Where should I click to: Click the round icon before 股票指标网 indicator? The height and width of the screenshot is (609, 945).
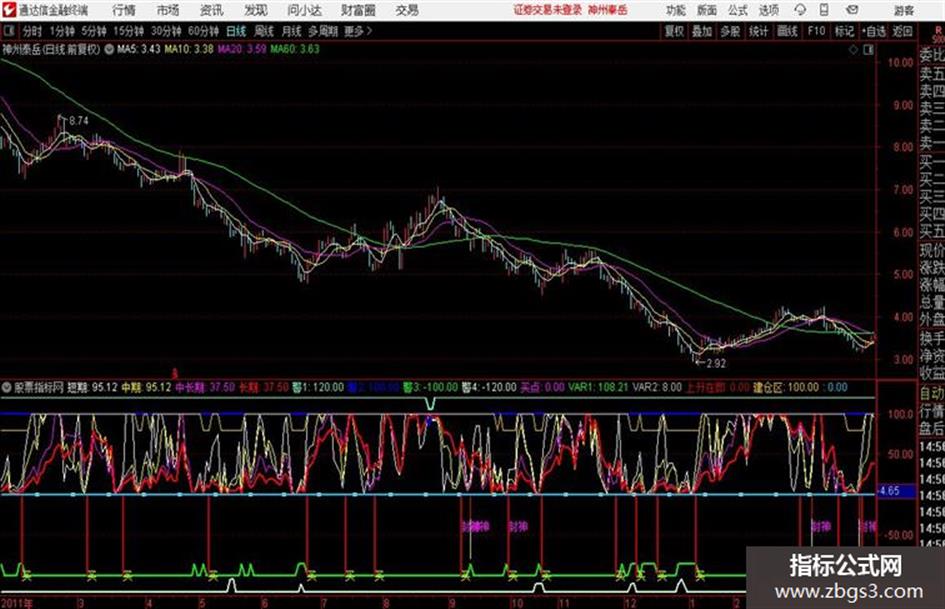click(x=6, y=386)
